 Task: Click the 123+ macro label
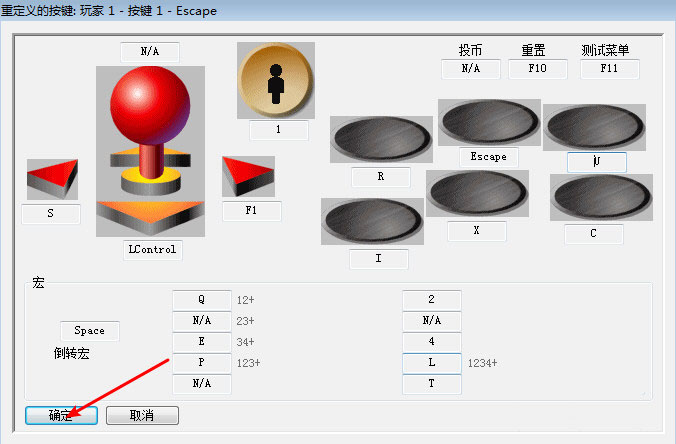click(249, 363)
